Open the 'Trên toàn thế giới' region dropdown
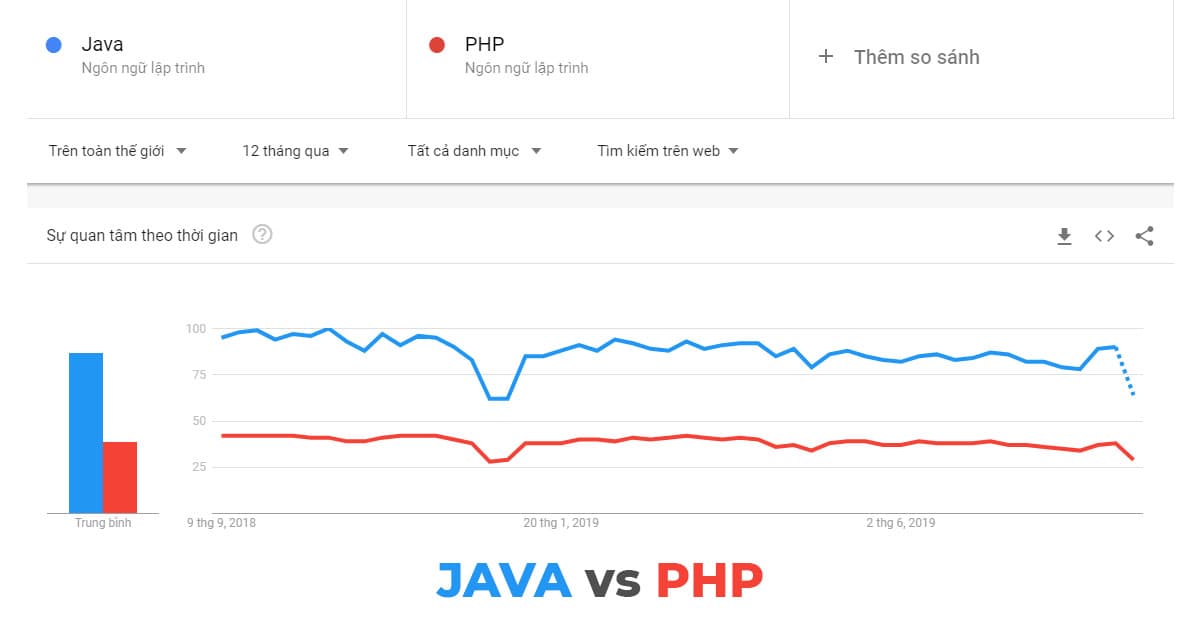This screenshot has height=628, width=1200. [x=117, y=150]
